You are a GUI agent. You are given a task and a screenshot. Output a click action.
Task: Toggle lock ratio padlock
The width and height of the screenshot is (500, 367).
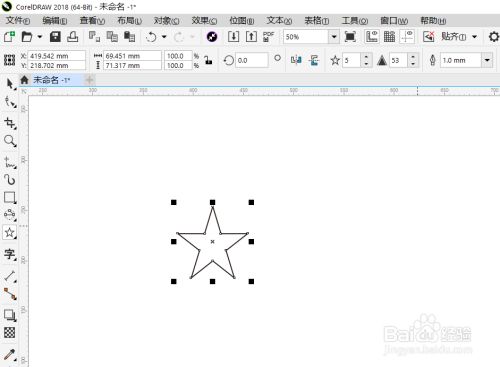pos(209,60)
